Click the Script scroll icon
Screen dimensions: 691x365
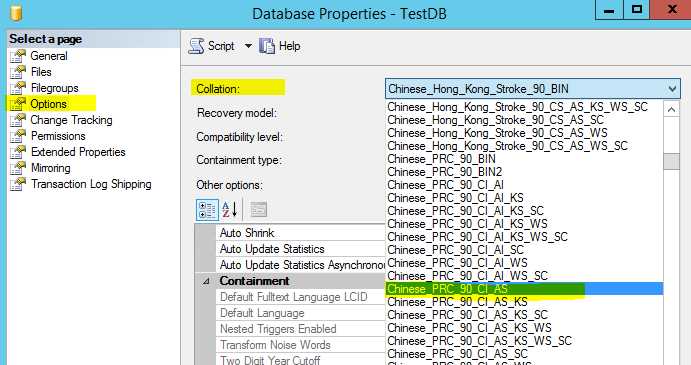(x=197, y=46)
